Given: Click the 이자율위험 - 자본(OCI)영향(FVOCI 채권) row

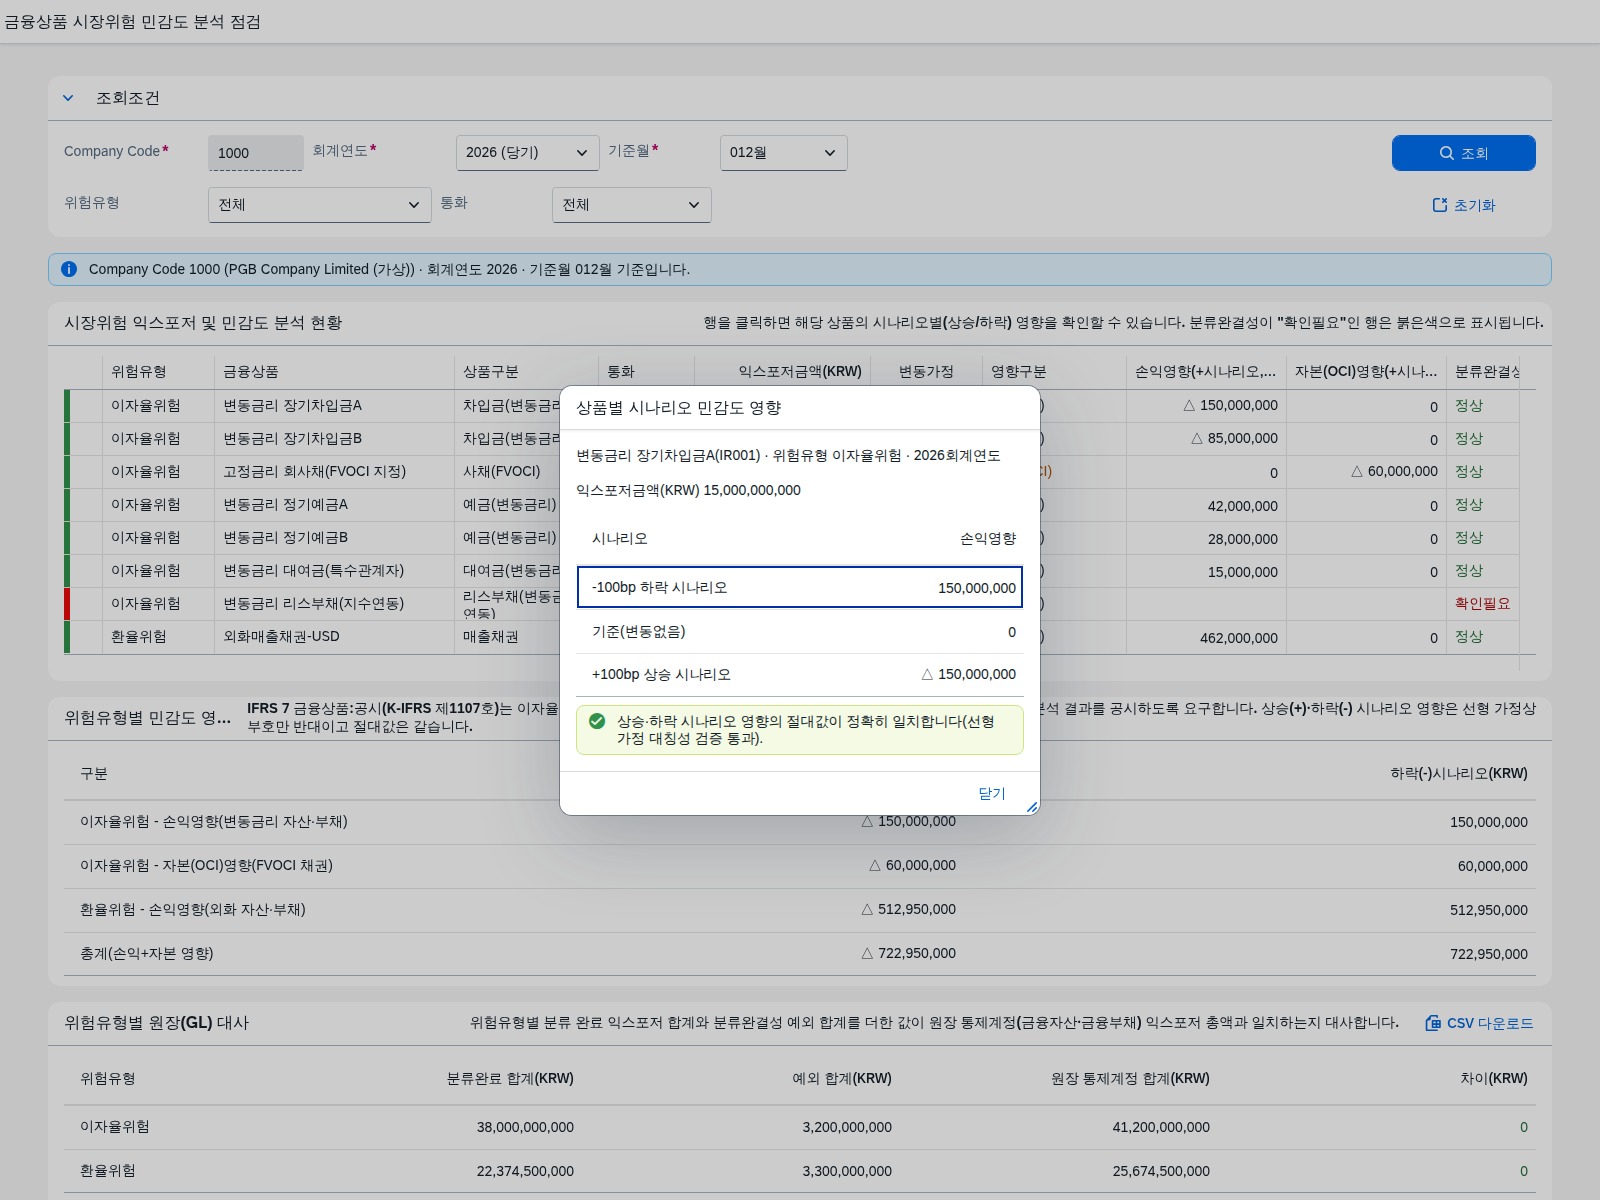Looking at the screenshot, I should pos(800,865).
